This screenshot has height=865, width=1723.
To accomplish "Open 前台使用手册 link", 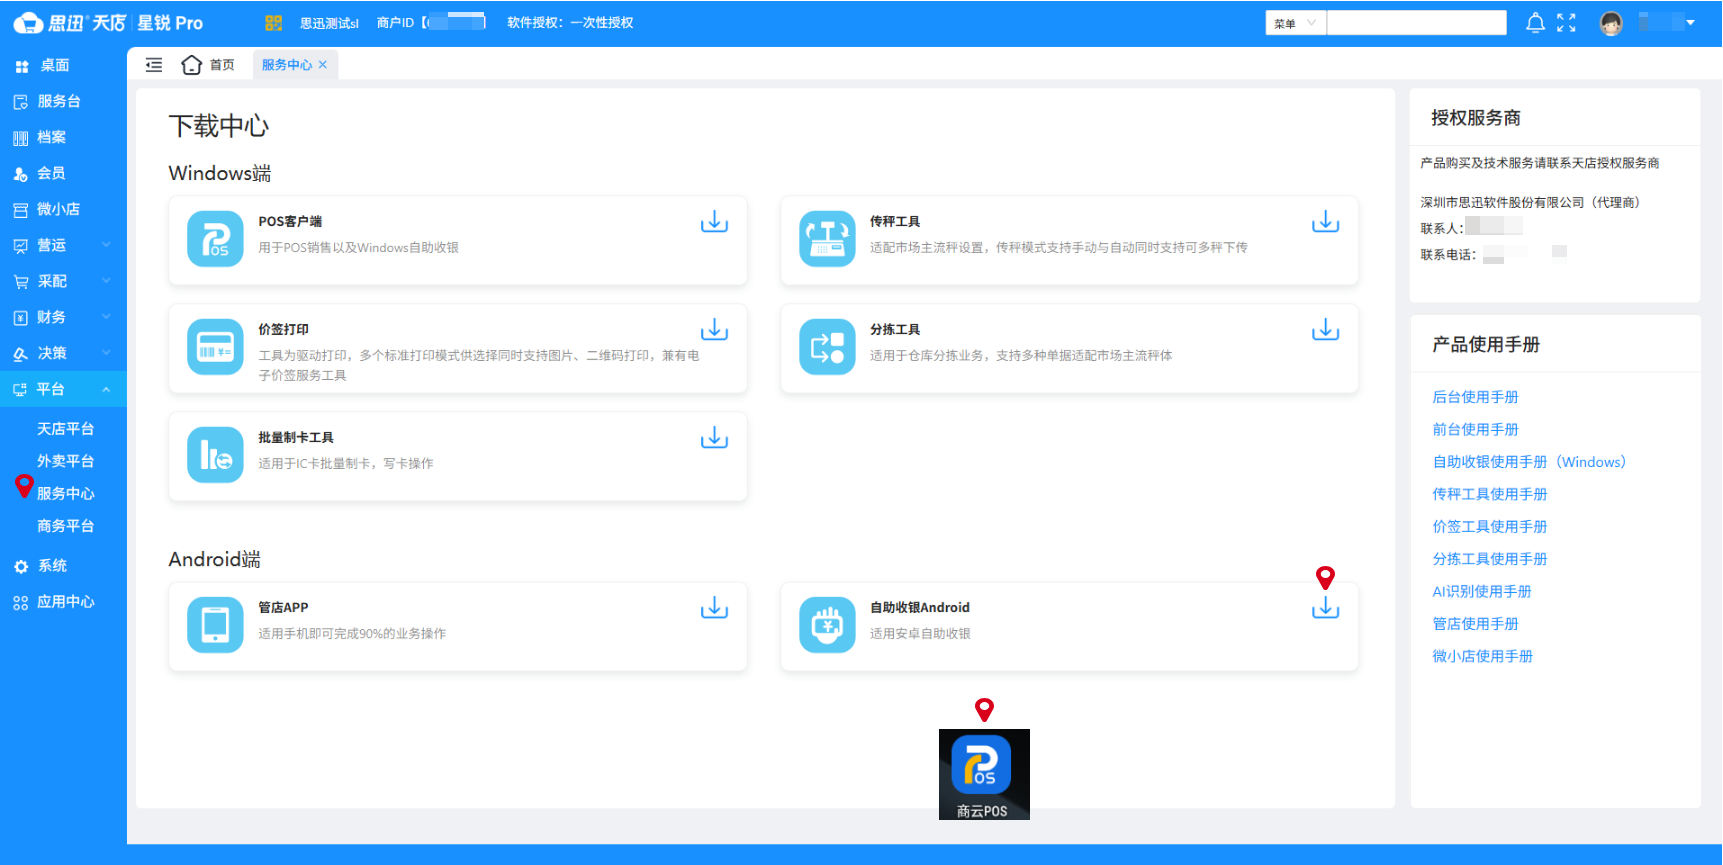I will [x=1475, y=429].
